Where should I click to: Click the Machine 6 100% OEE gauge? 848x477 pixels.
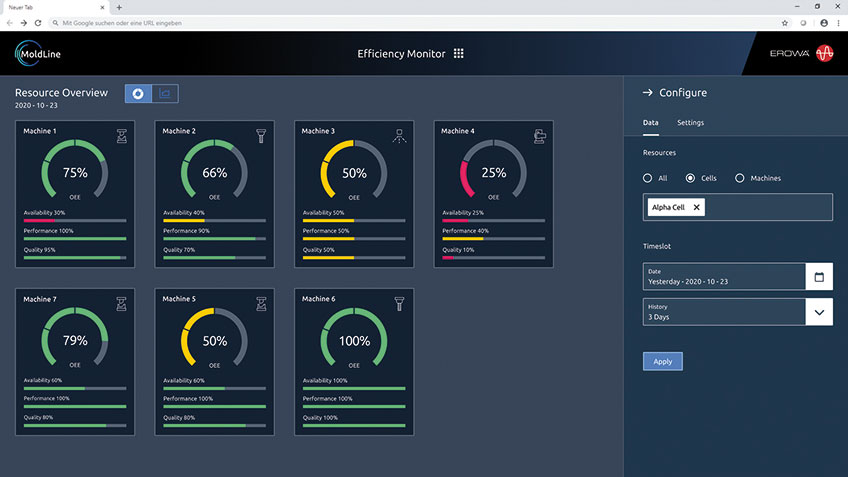354,340
